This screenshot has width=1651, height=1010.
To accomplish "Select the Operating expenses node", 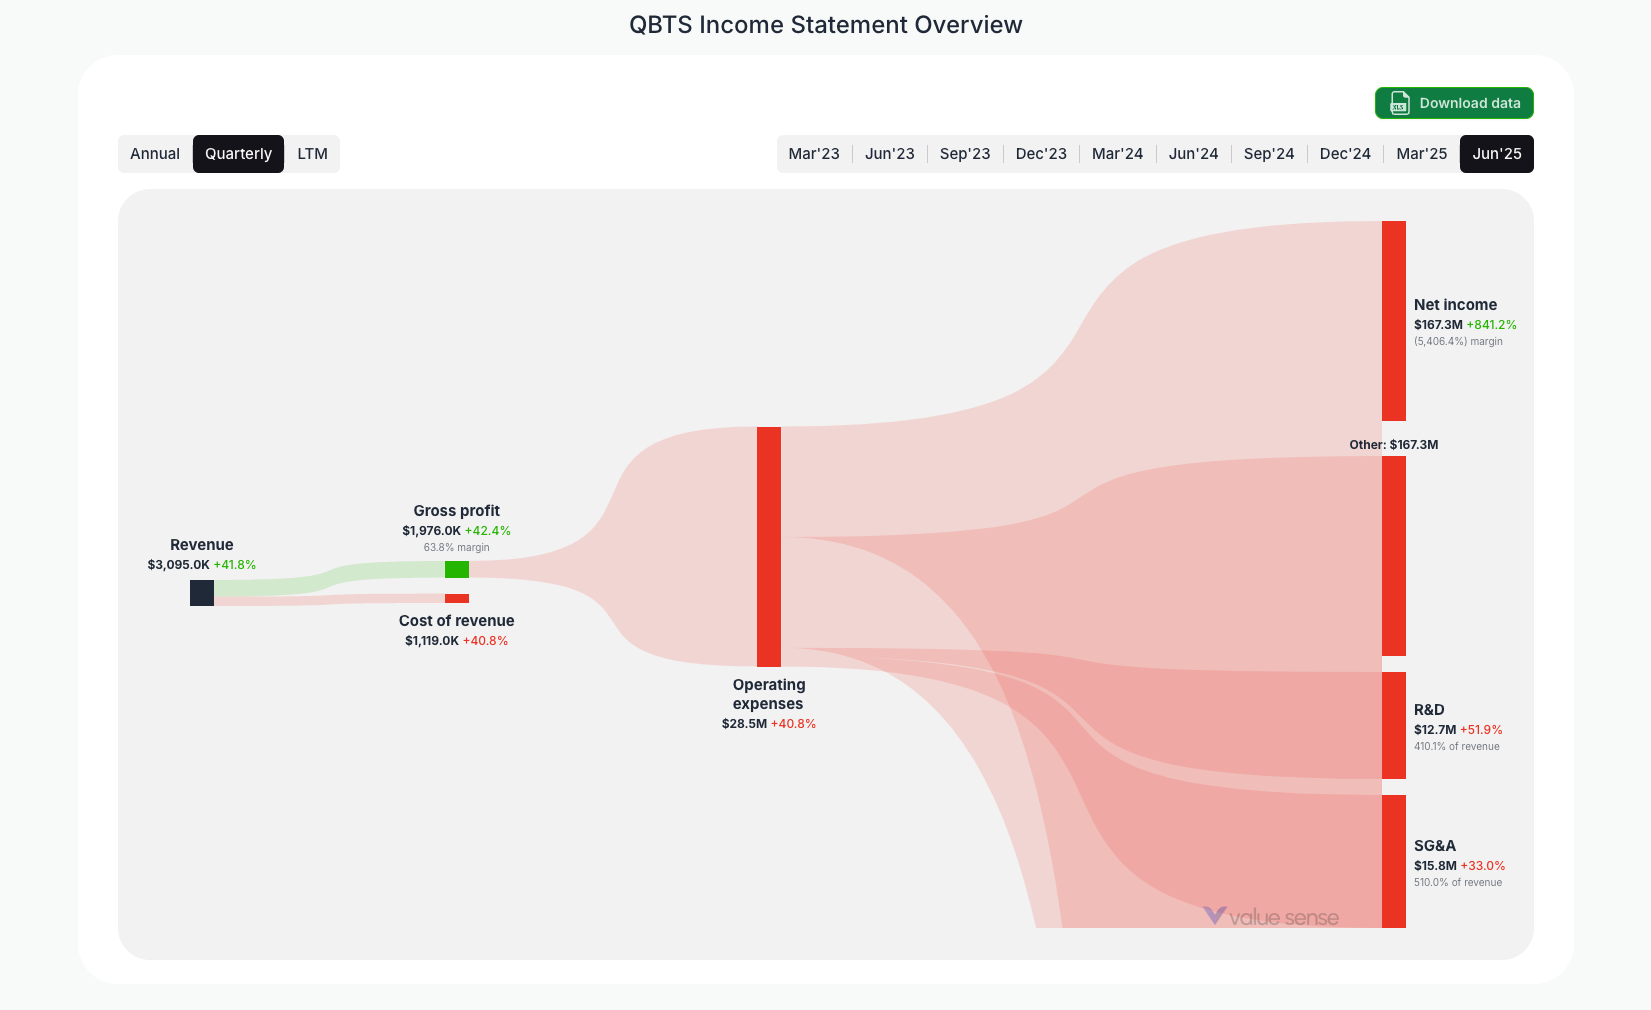I will pos(769,547).
